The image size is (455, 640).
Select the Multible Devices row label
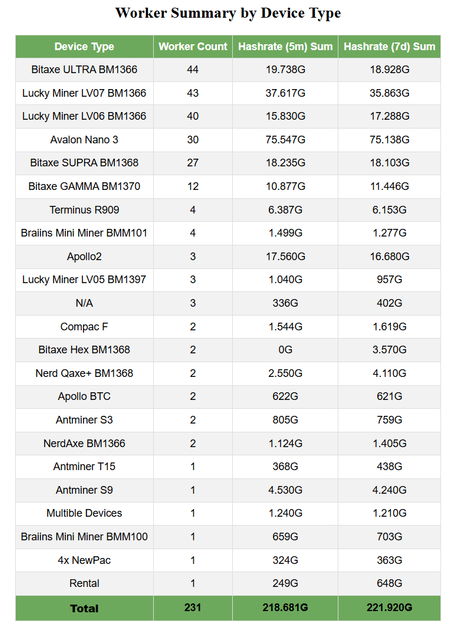(x=84, y=513)
